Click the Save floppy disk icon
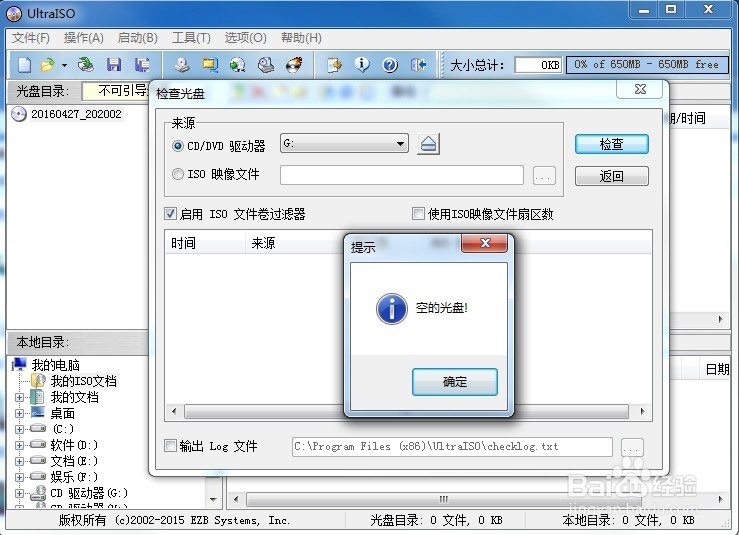739x535 pixels. coord(114,65)
